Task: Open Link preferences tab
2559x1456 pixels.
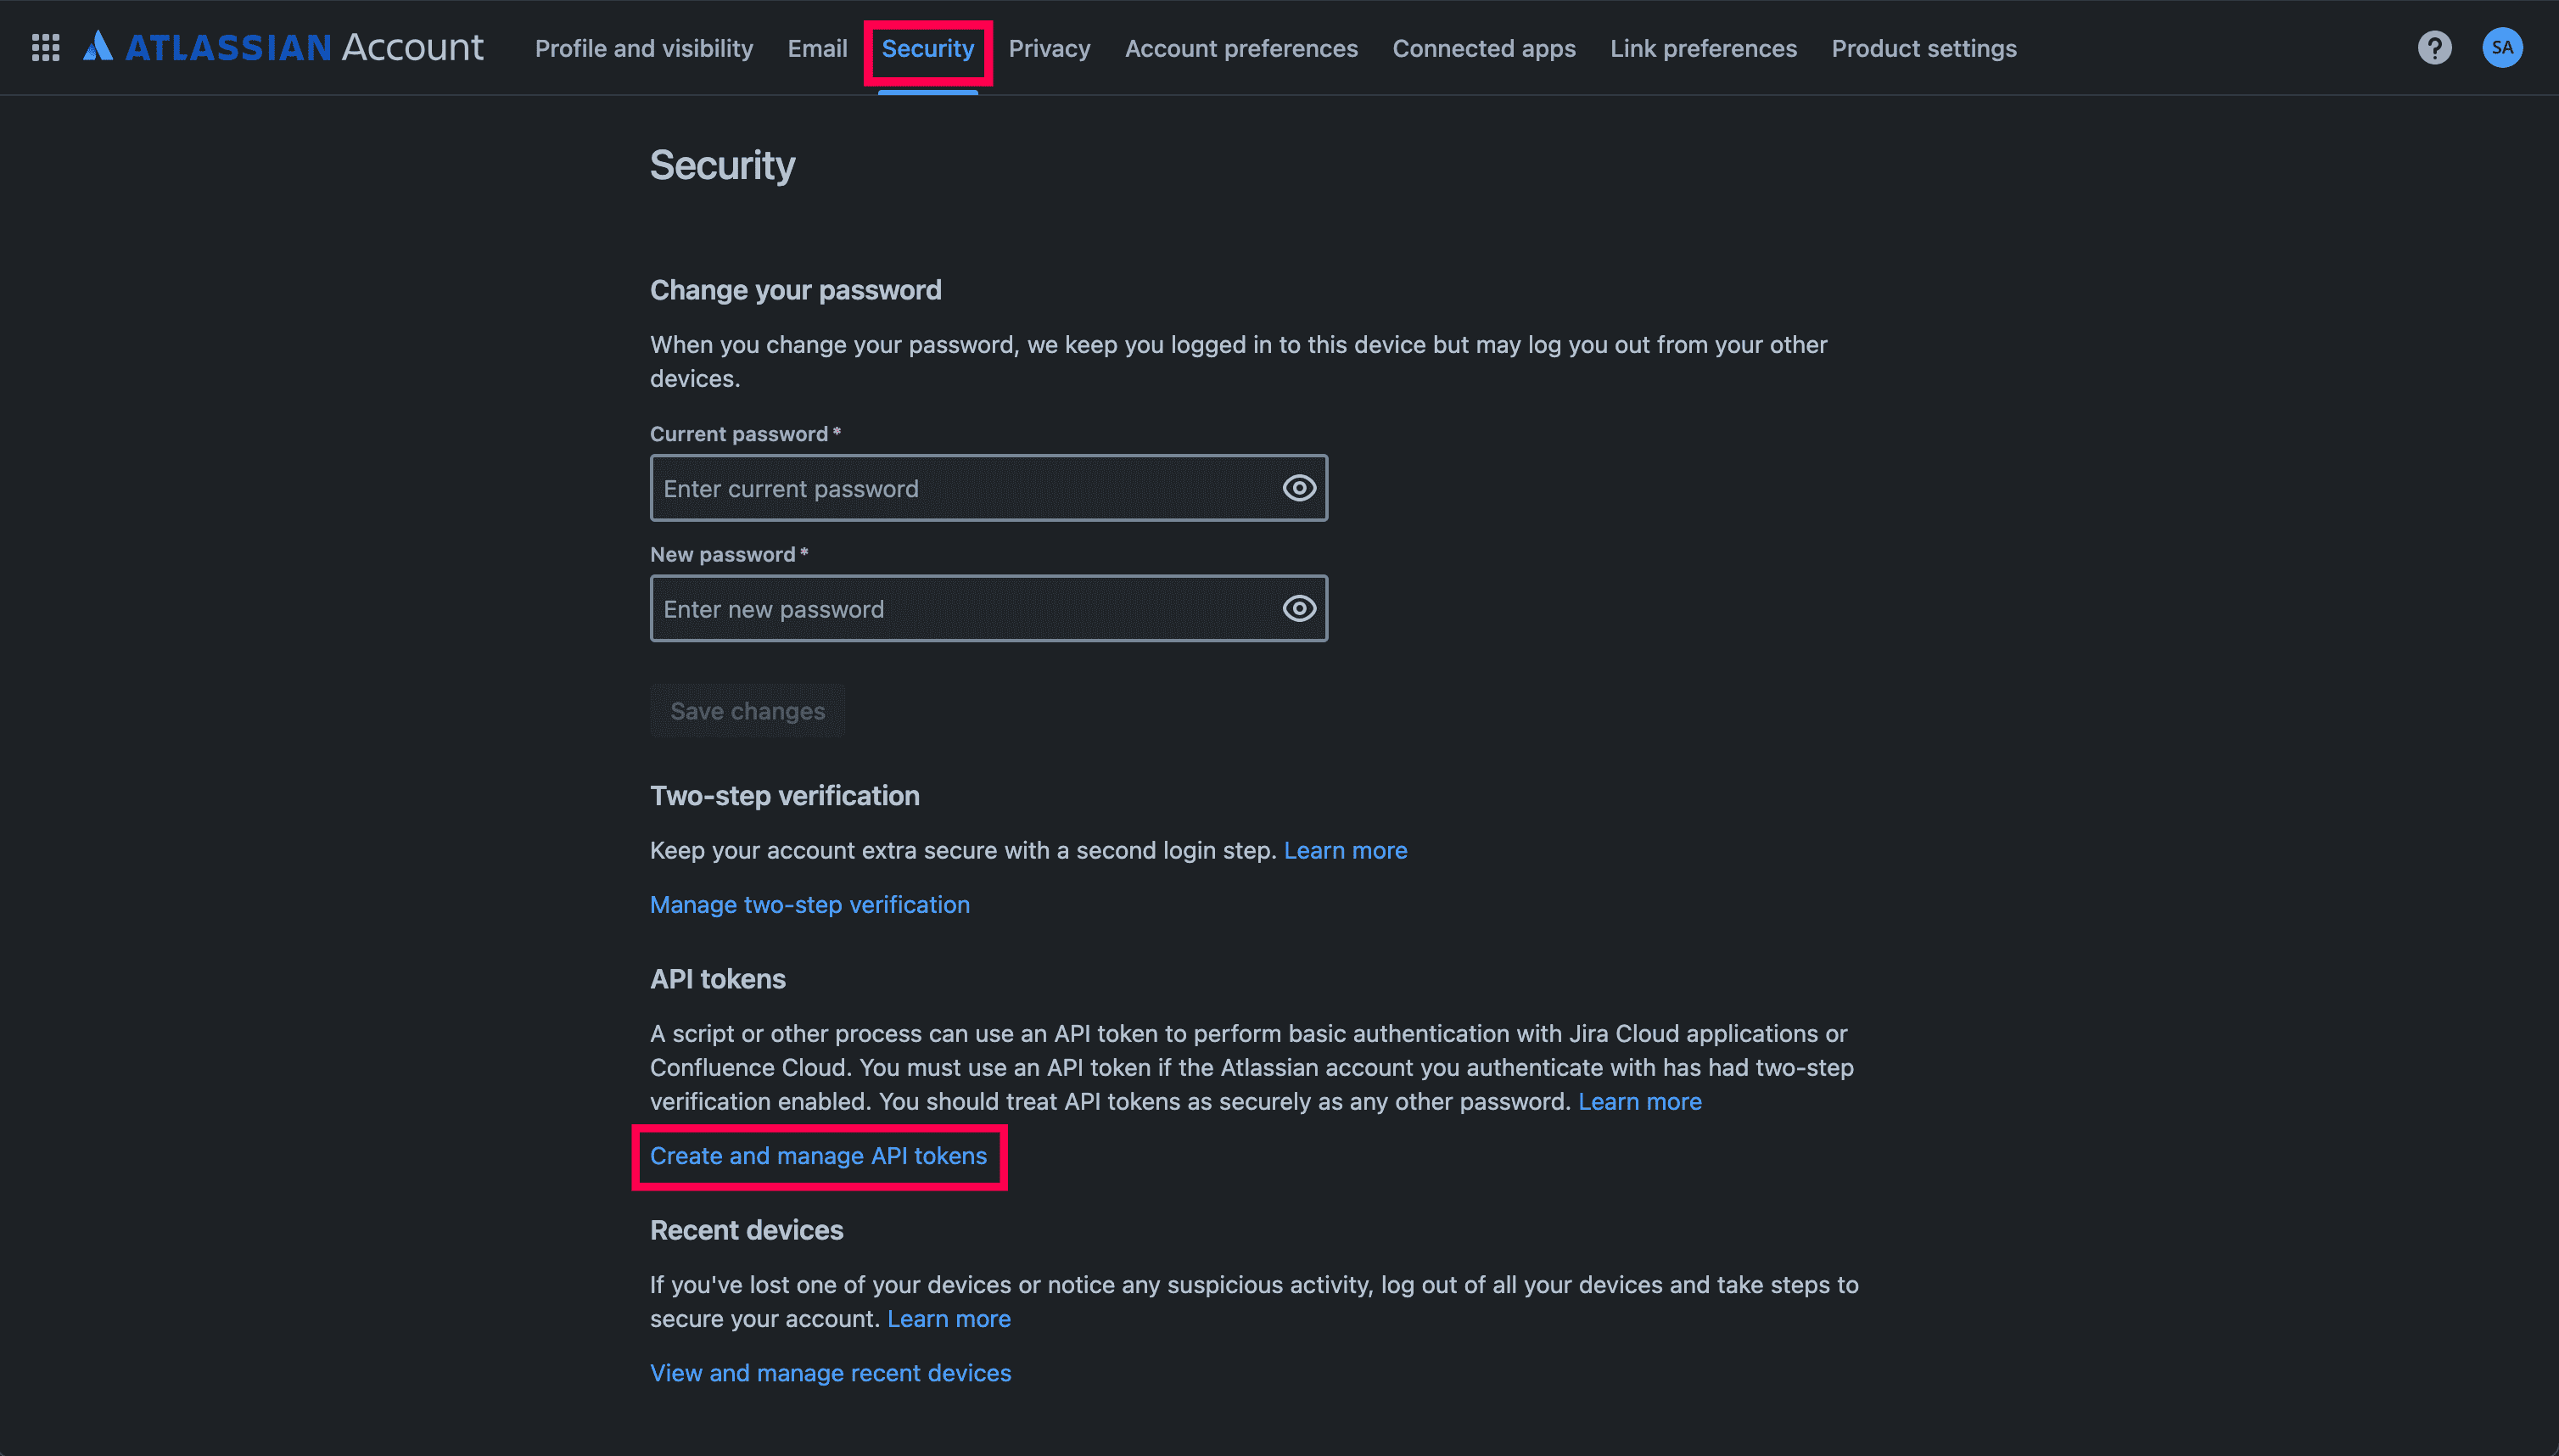Action: click(1703, 49)
